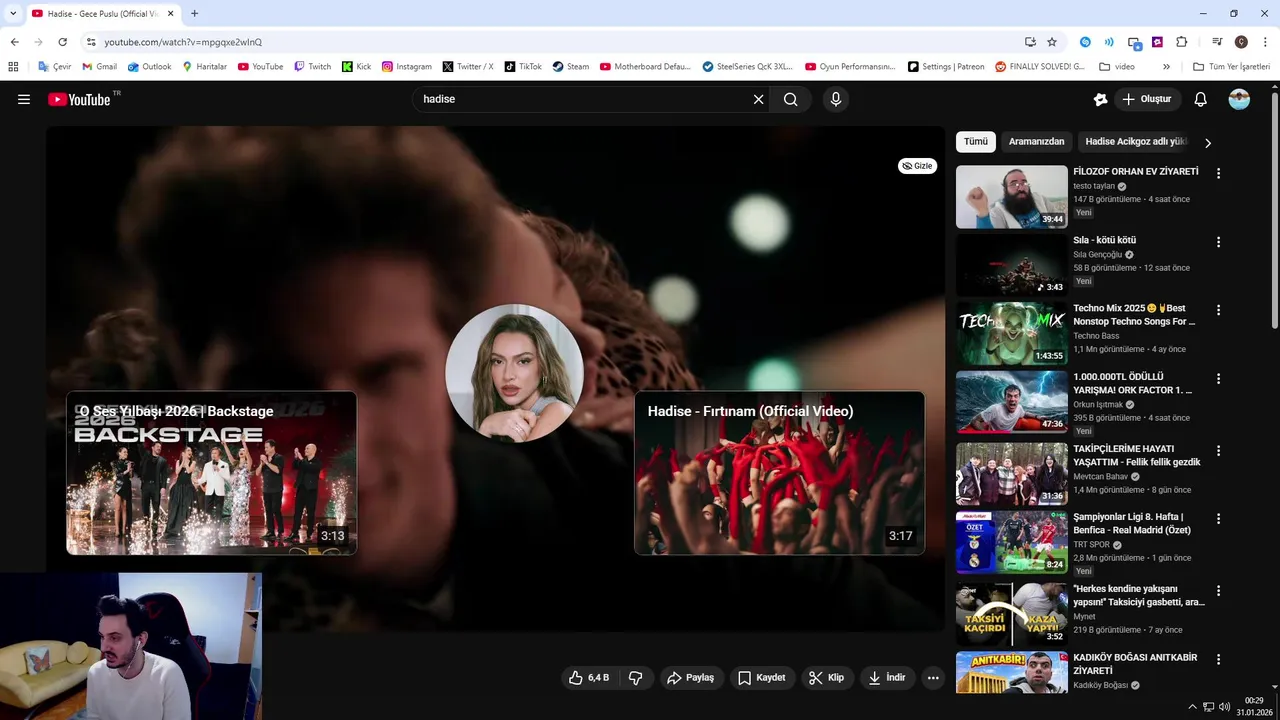Screen dimensions: 1280x720
Task: Open the YouTube guide hamburger menu
Action: coord(24,99)
